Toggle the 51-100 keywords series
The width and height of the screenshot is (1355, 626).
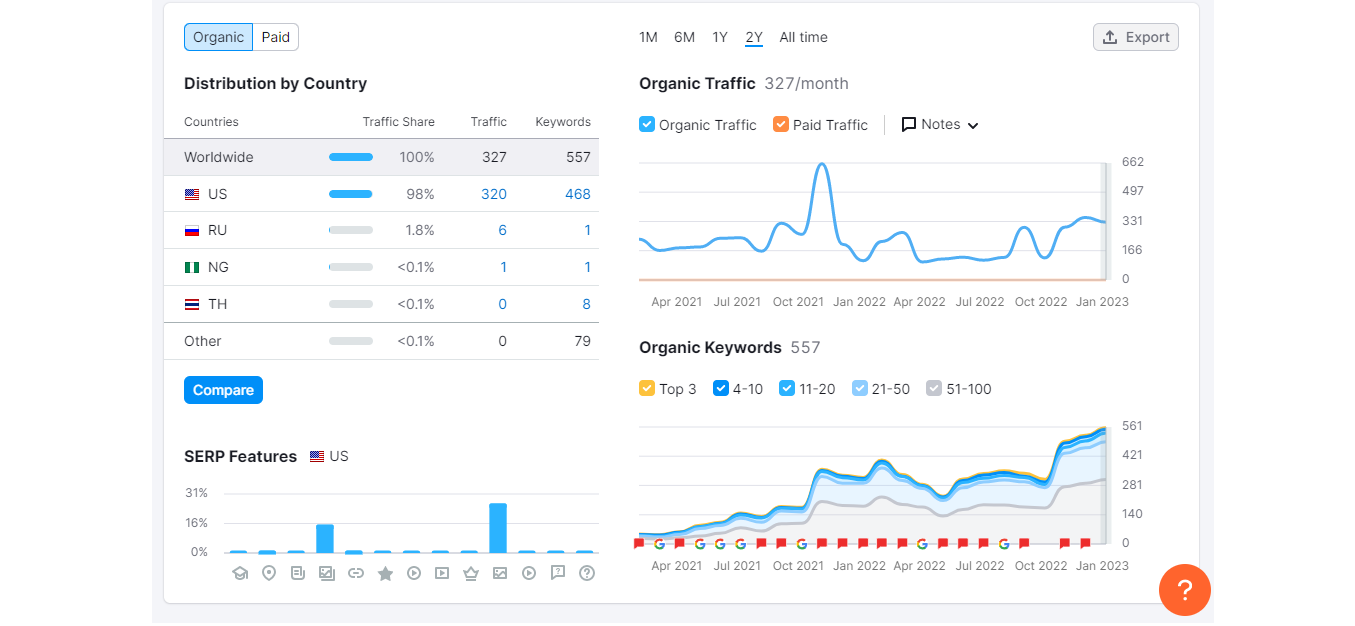pos(934,389)
